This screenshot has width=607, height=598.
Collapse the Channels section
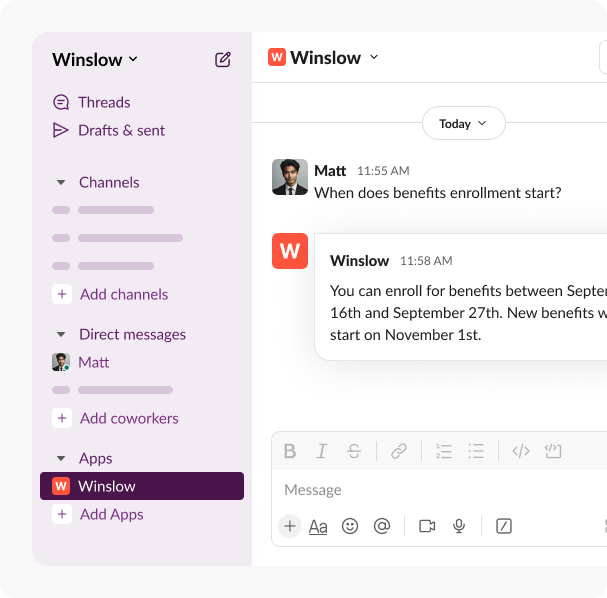[x=61, y=182]
